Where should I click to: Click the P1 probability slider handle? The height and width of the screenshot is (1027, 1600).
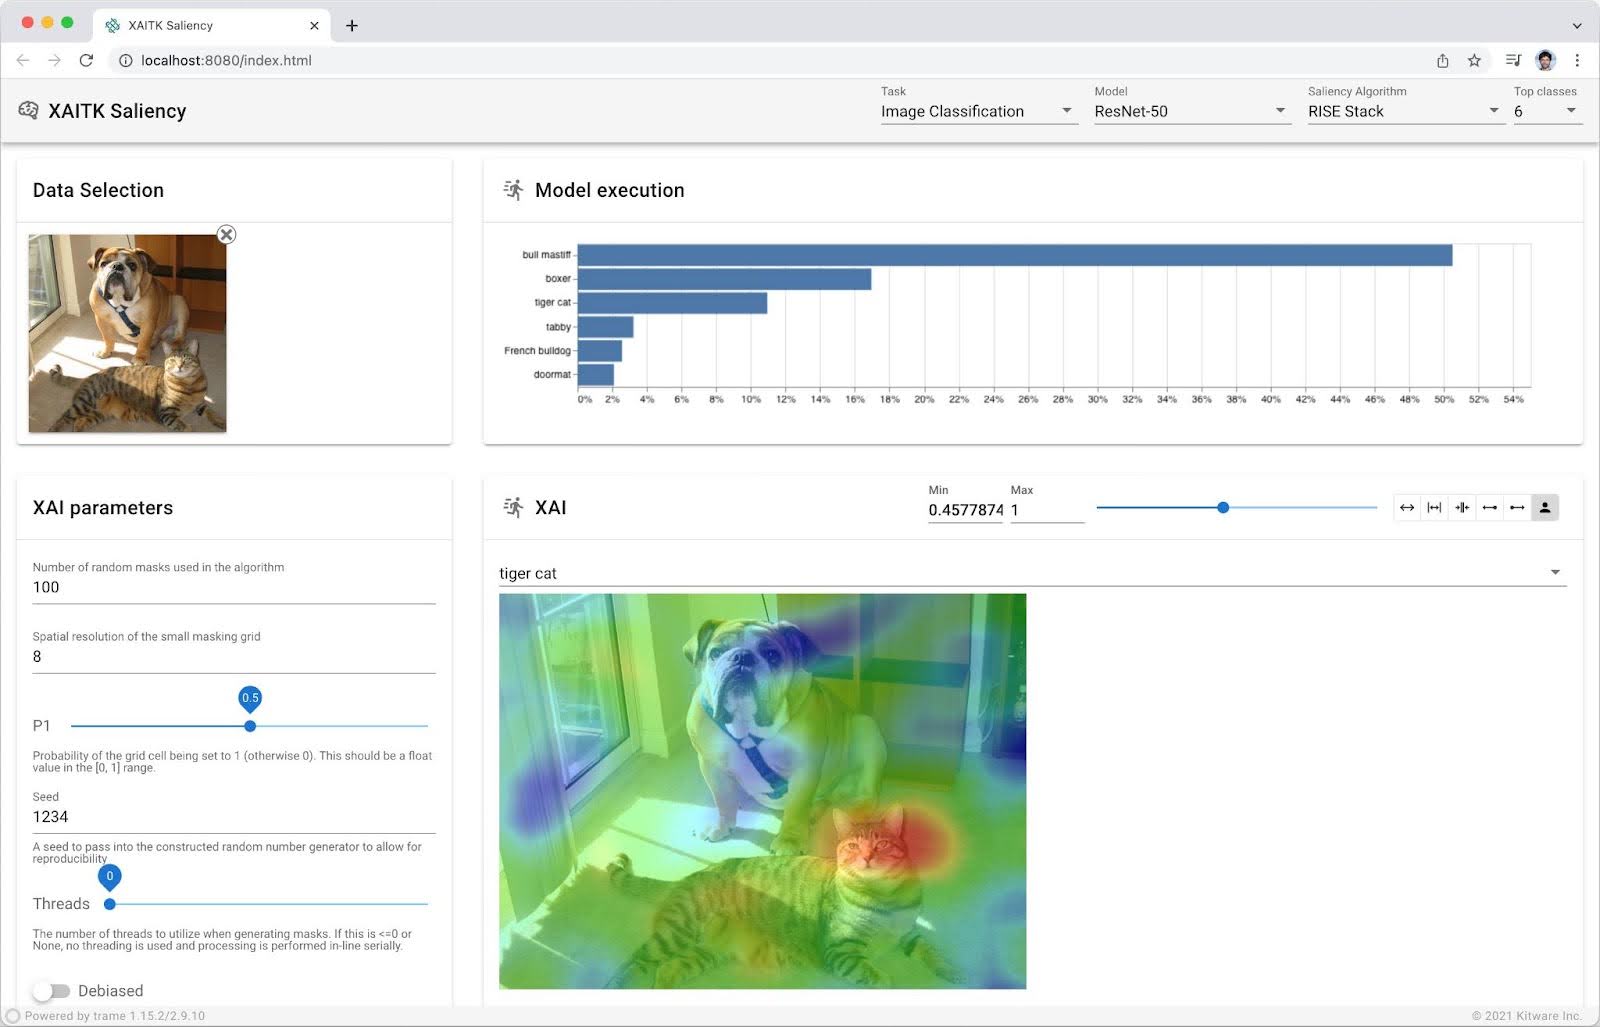(250, 726)
